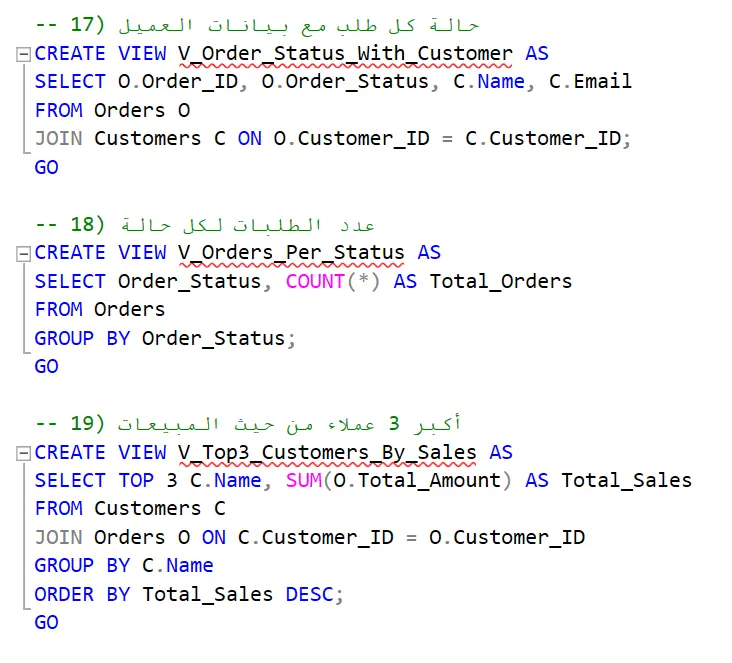The image size is (732, 663).
Task: Click O.Total_Amount inside the SUM
Action: point(417,480)
